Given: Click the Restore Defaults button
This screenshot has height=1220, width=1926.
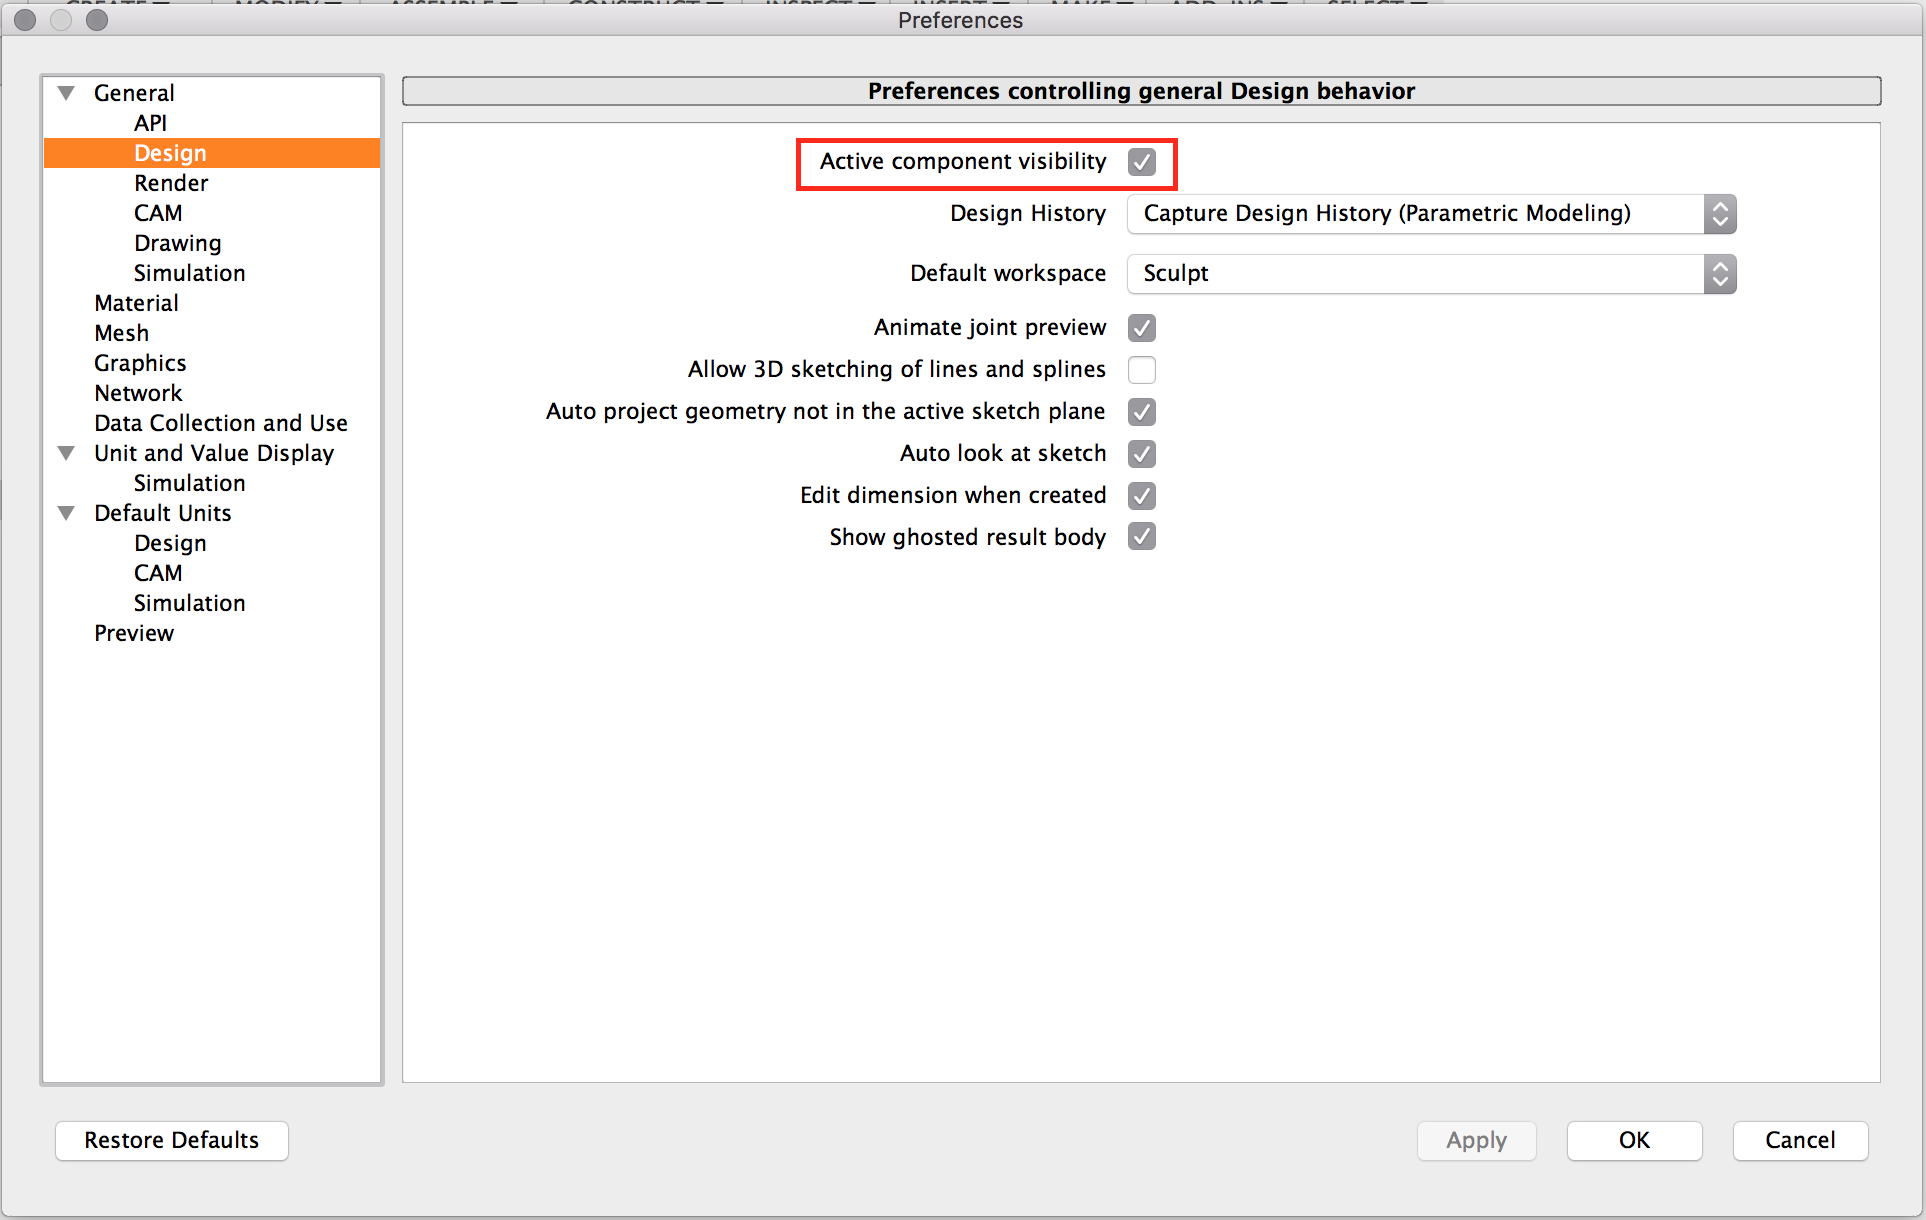Looking at the screenshot, I should point(171,1140).
